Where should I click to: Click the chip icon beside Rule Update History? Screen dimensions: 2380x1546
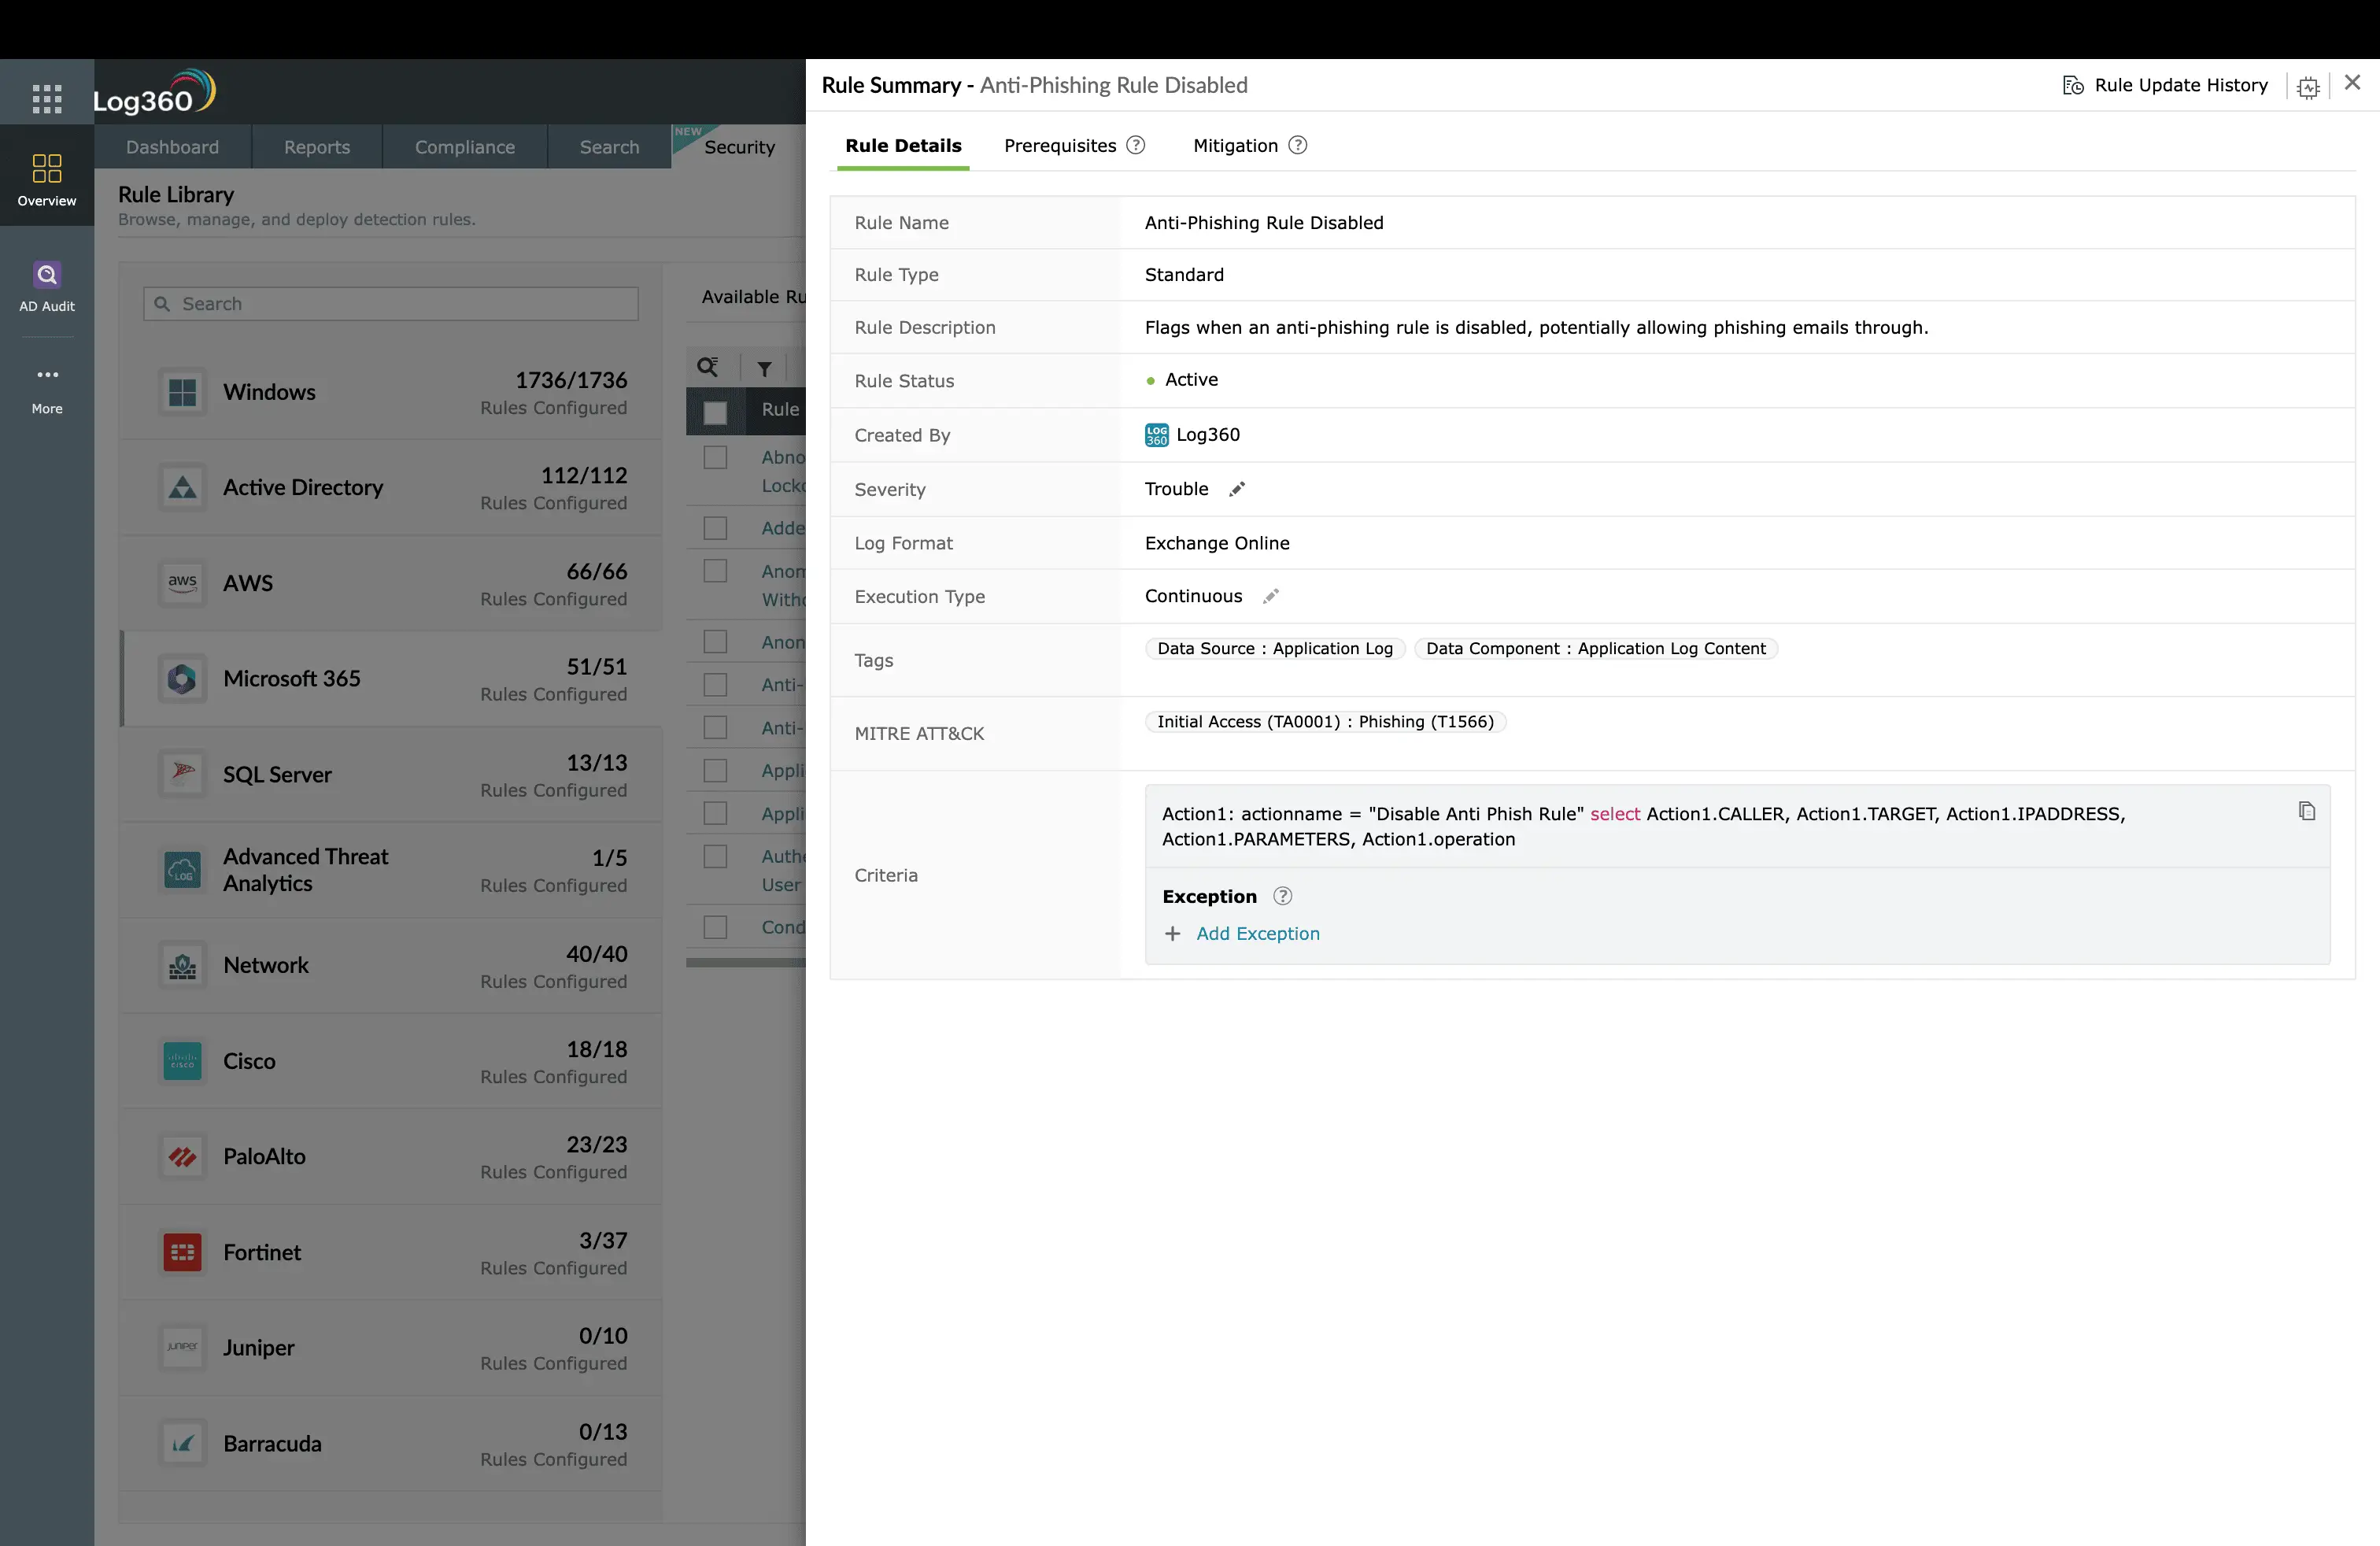2308,87
